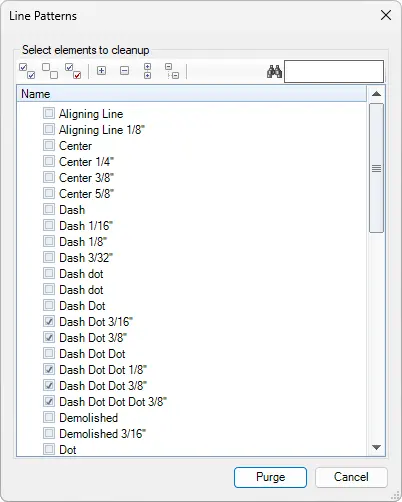Image resolution: width=402 pixels, height=502 pixels.
Task: Check the Aligning Line checkbox
Action: [49, 113]
